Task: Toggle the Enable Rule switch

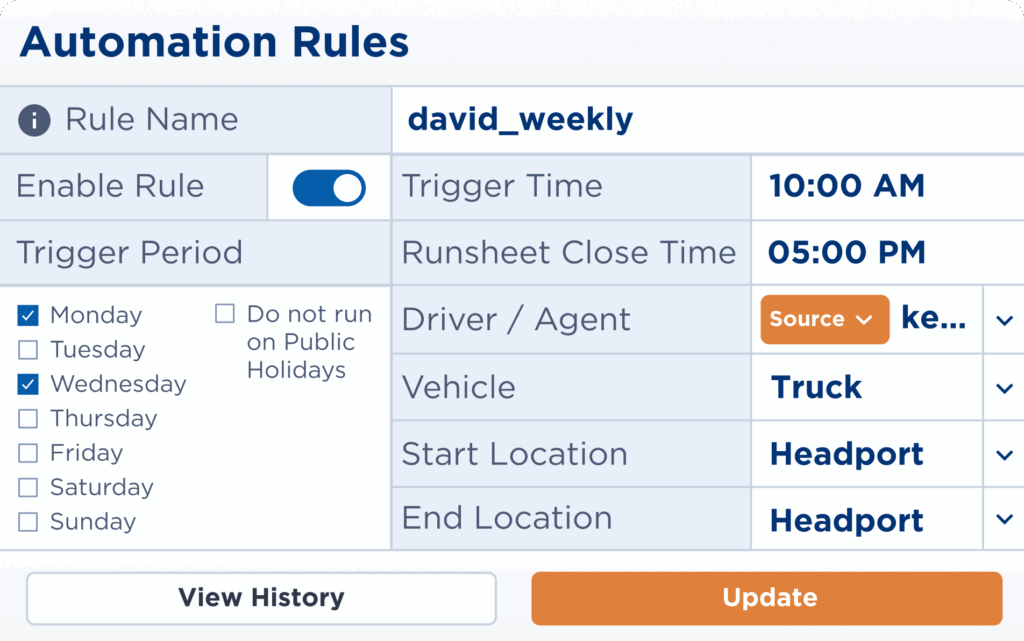Action: 329,188
